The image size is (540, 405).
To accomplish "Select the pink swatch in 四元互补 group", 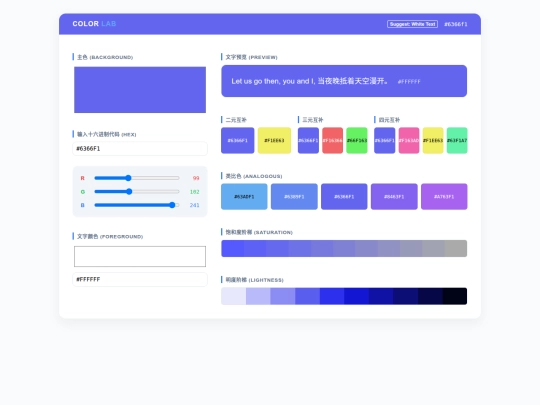I will click(x=409, y=141).
